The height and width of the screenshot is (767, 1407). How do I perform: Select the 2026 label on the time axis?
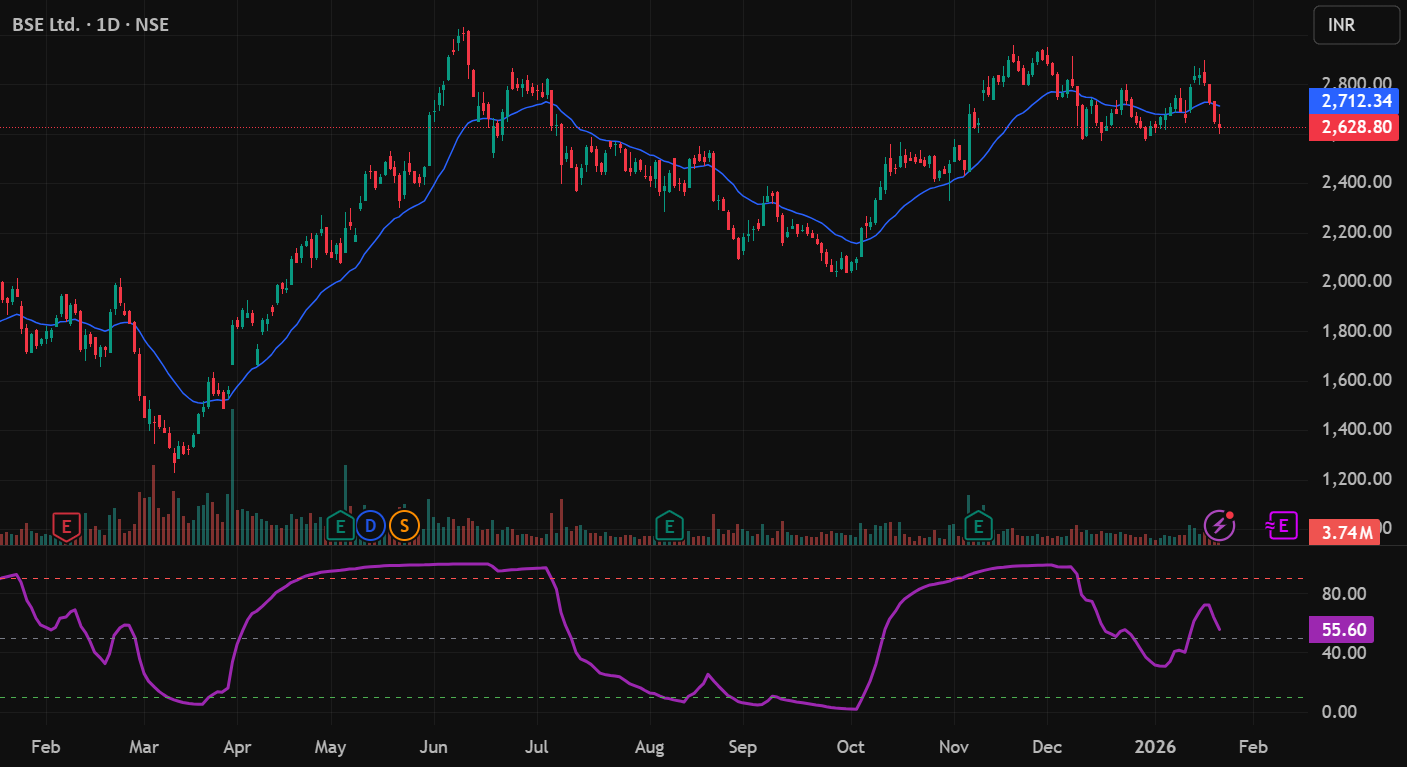[1155, 746]
